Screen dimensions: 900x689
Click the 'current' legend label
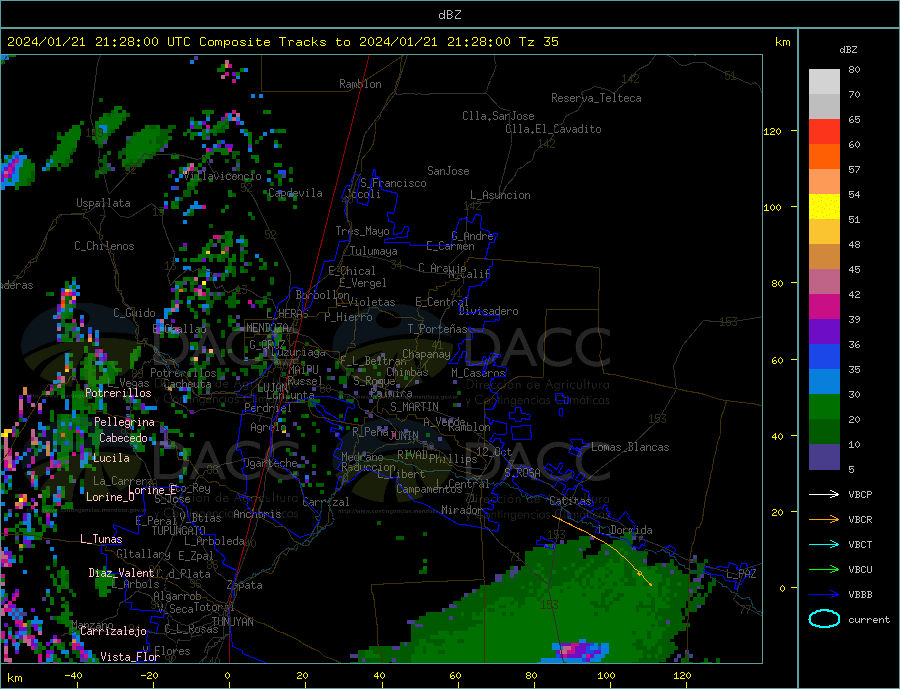pyautogui.click(x=869, y=620)
